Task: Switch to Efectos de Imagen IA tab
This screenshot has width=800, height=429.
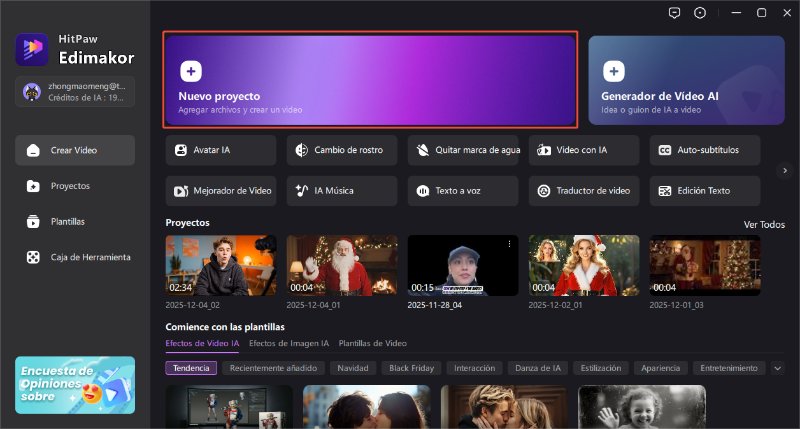Action: [x=289, y=343]
